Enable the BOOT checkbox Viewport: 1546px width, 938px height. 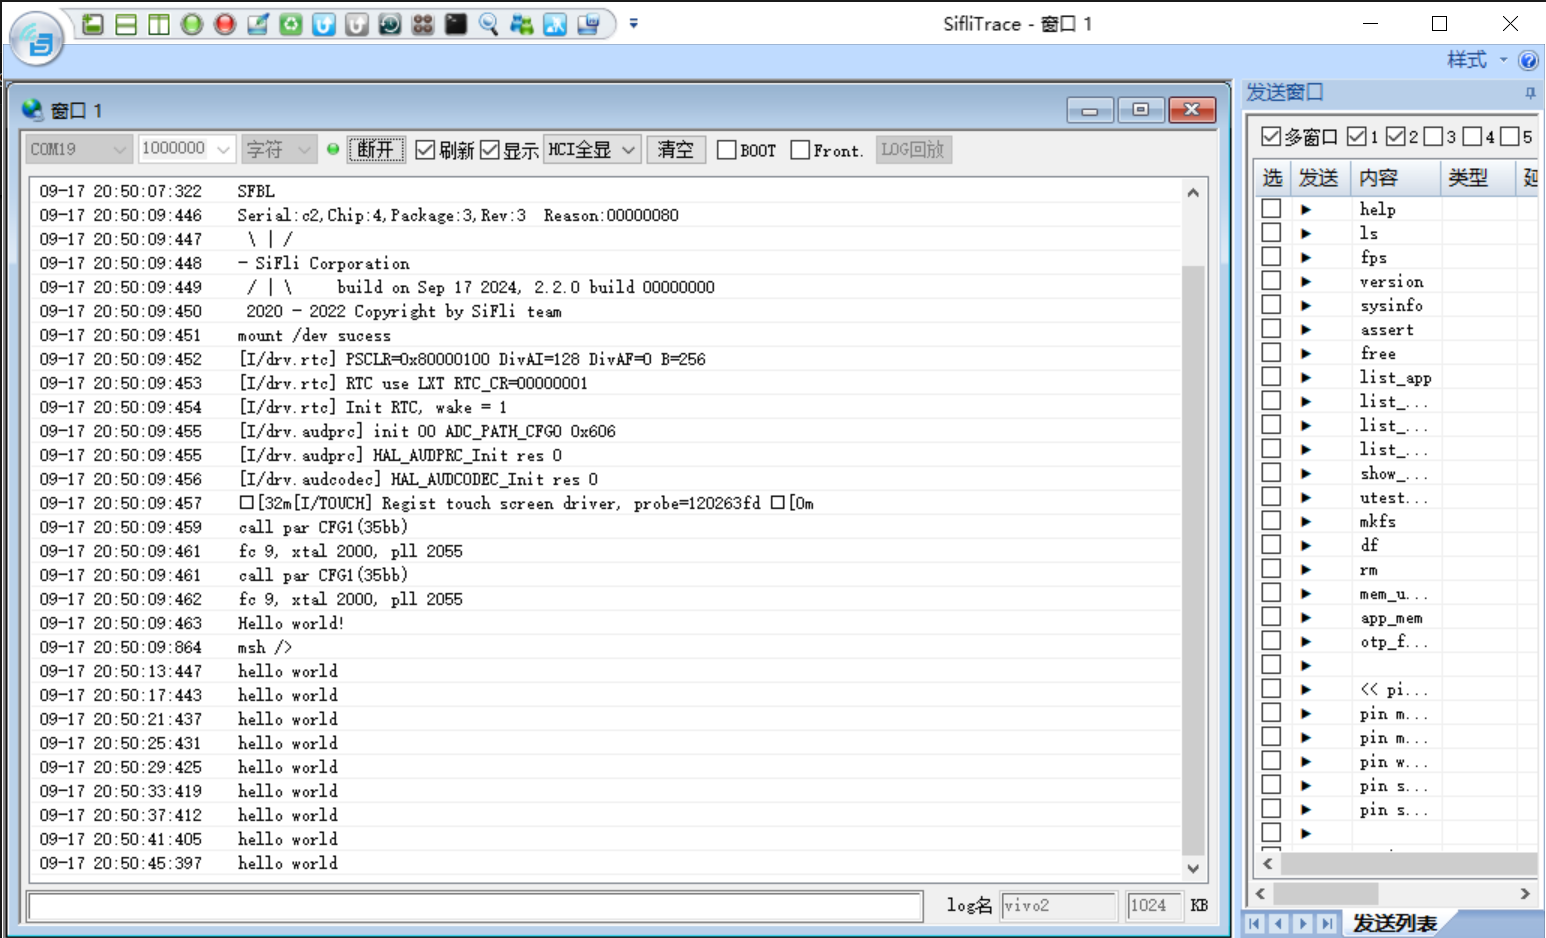[727, 150]
